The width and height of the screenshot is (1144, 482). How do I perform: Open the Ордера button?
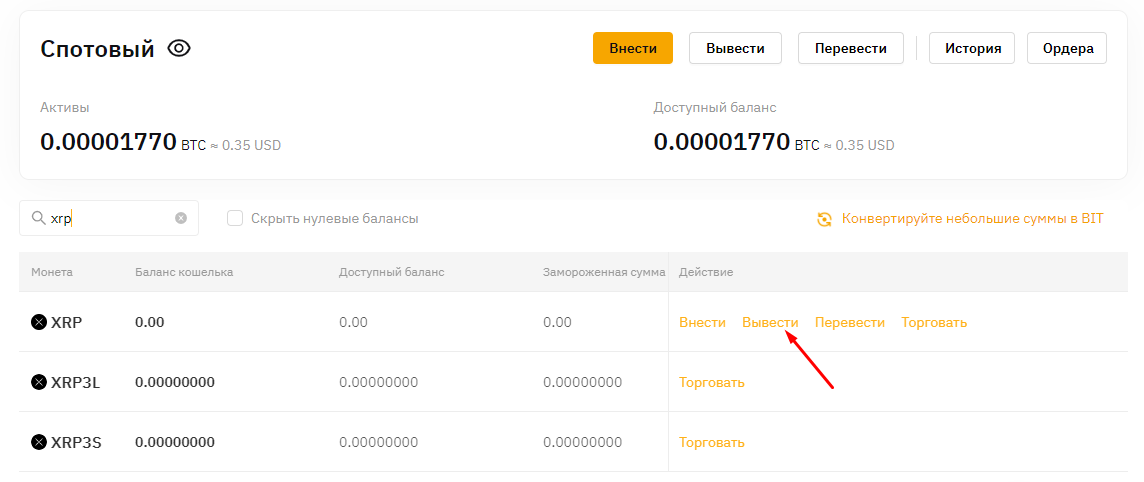click(1067, 48)
